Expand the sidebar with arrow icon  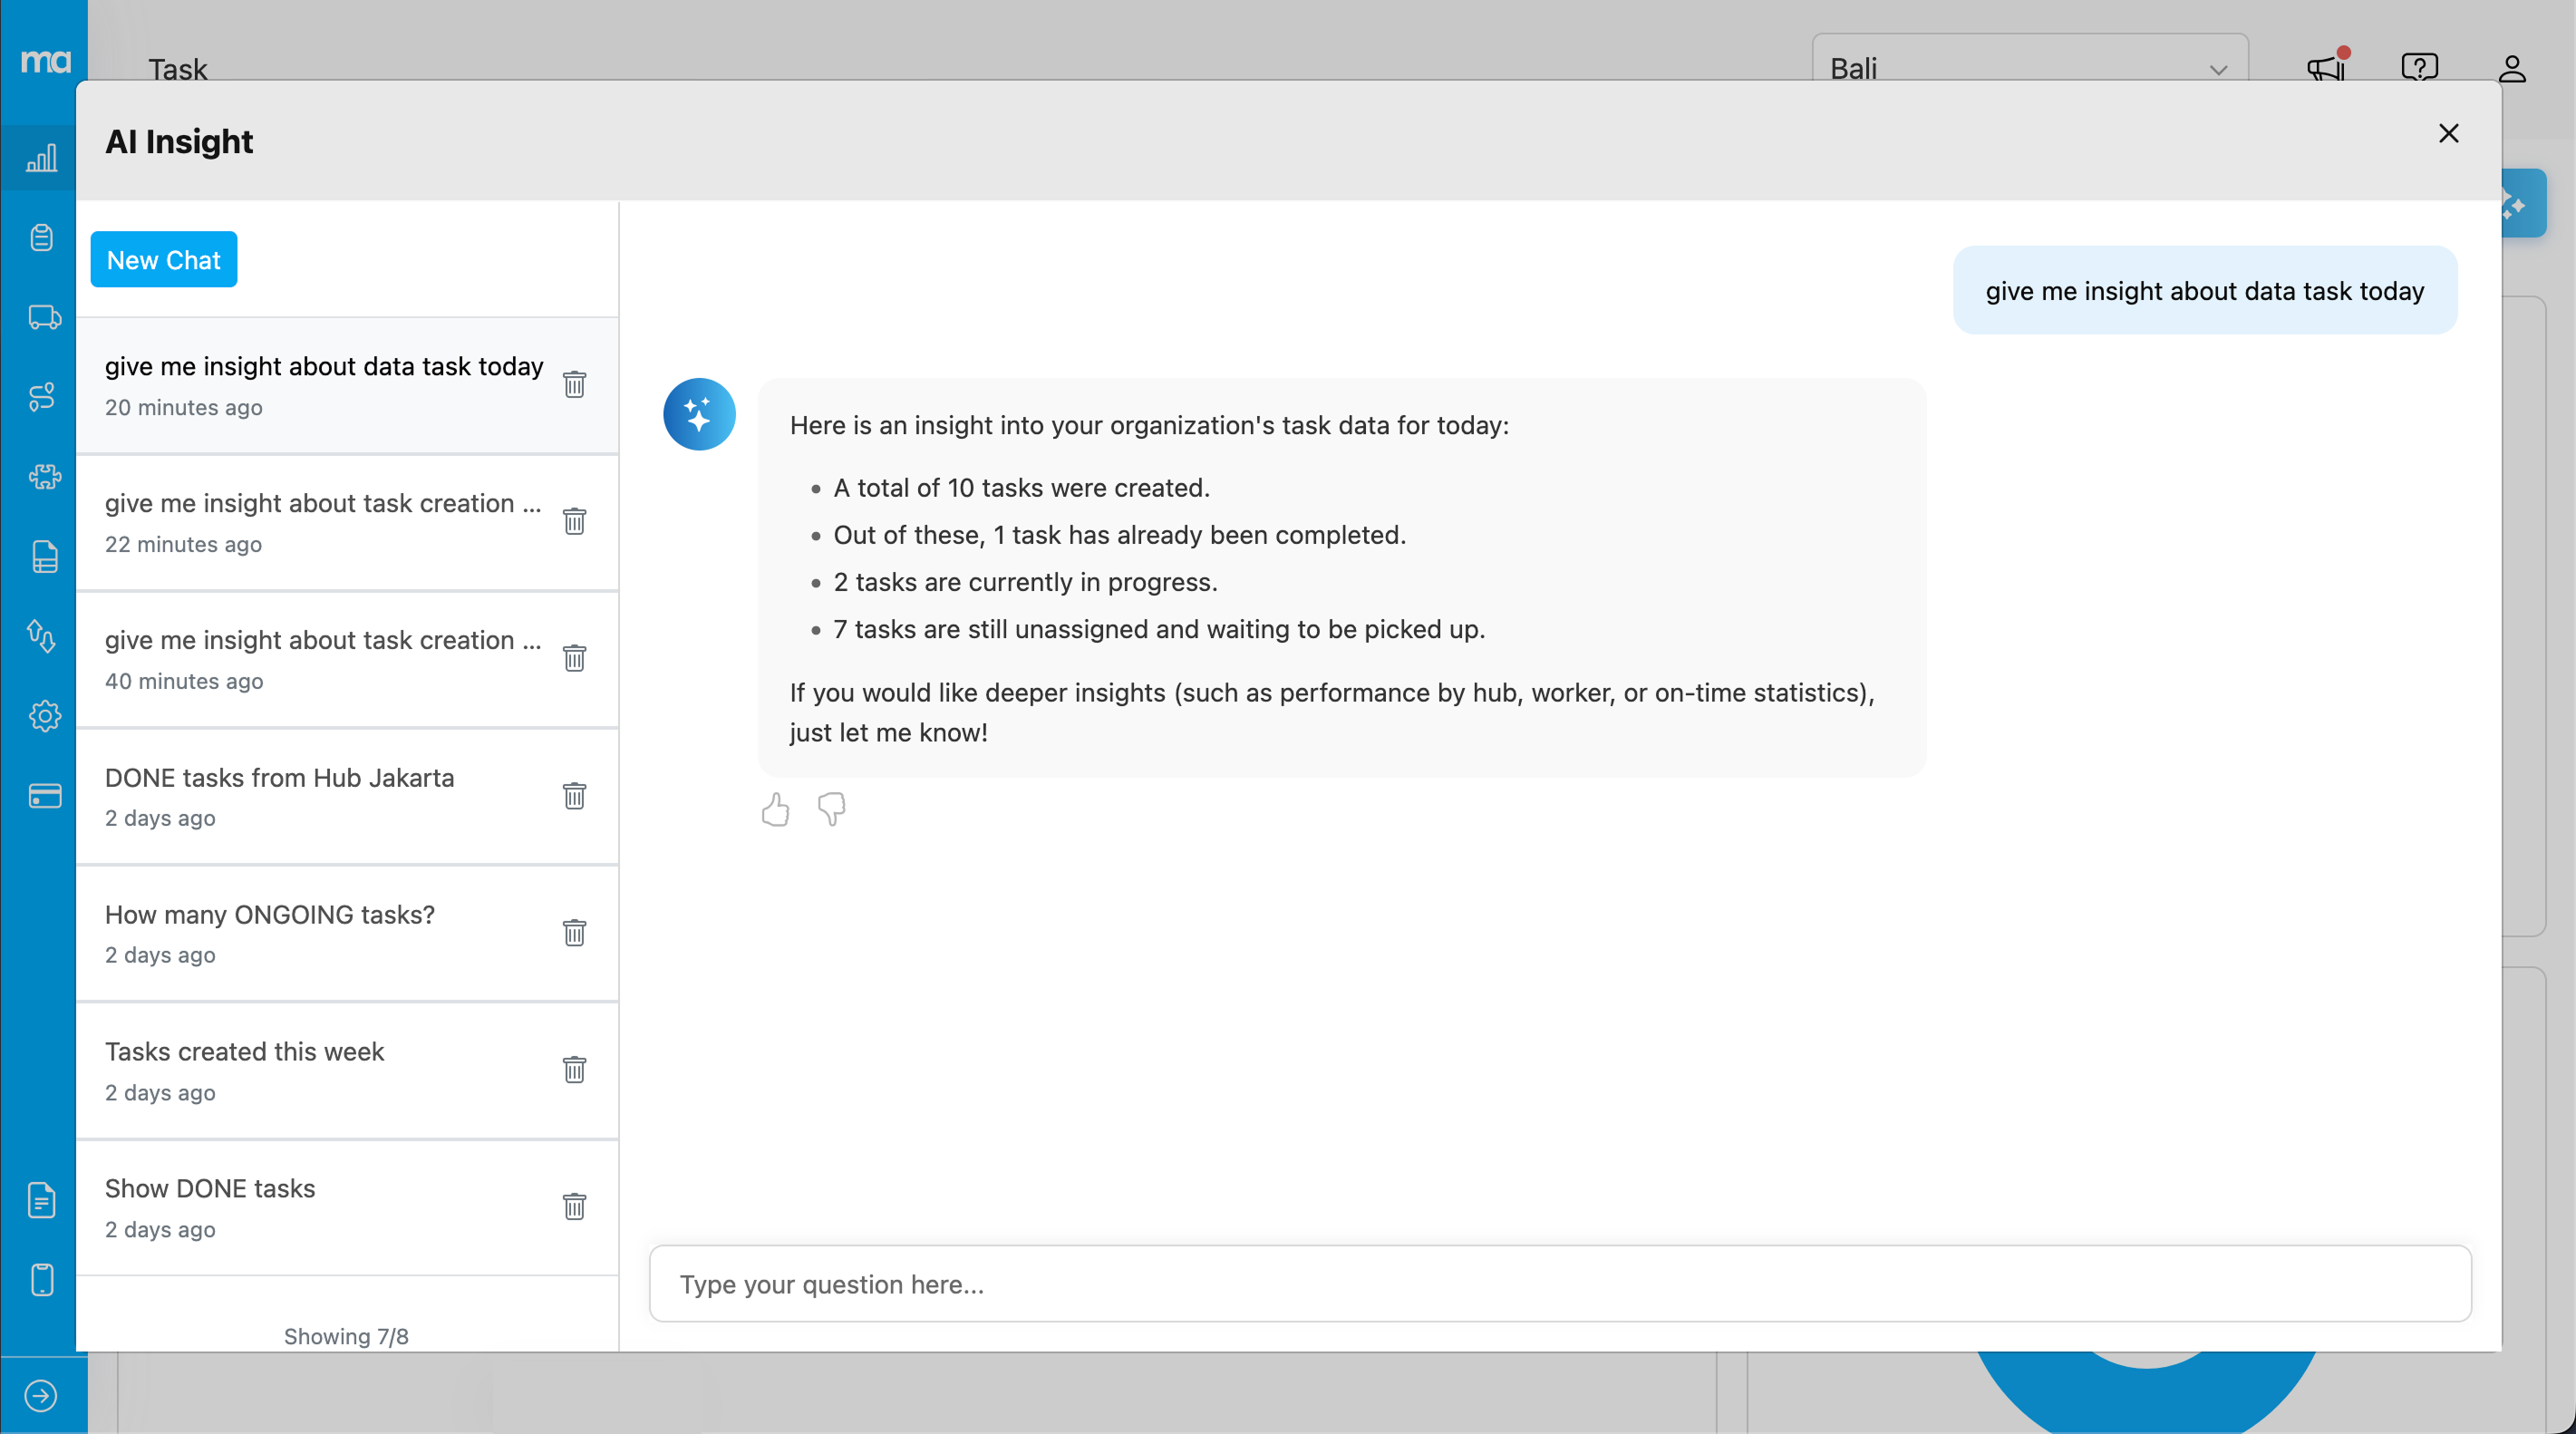click(x=41, y=1396)
